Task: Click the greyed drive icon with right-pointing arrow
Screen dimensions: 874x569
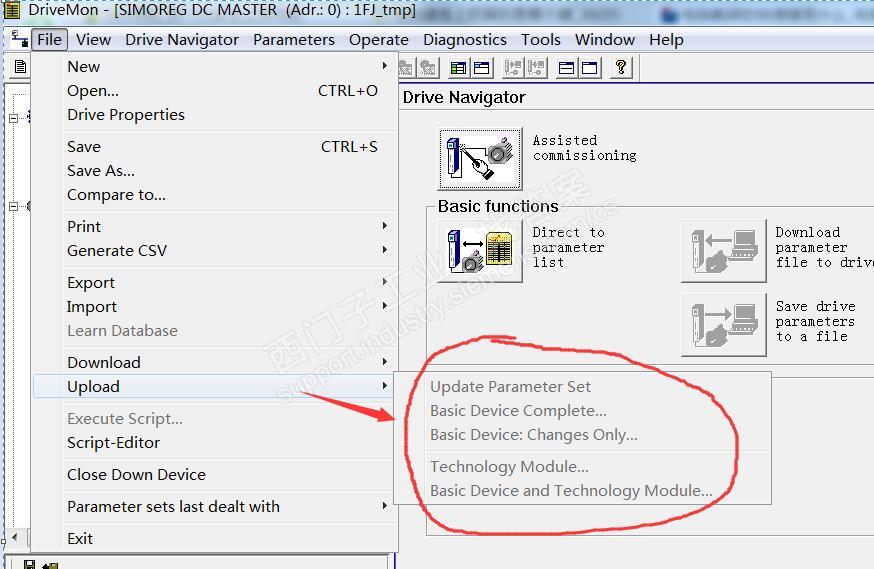Action: pos(512,68)
